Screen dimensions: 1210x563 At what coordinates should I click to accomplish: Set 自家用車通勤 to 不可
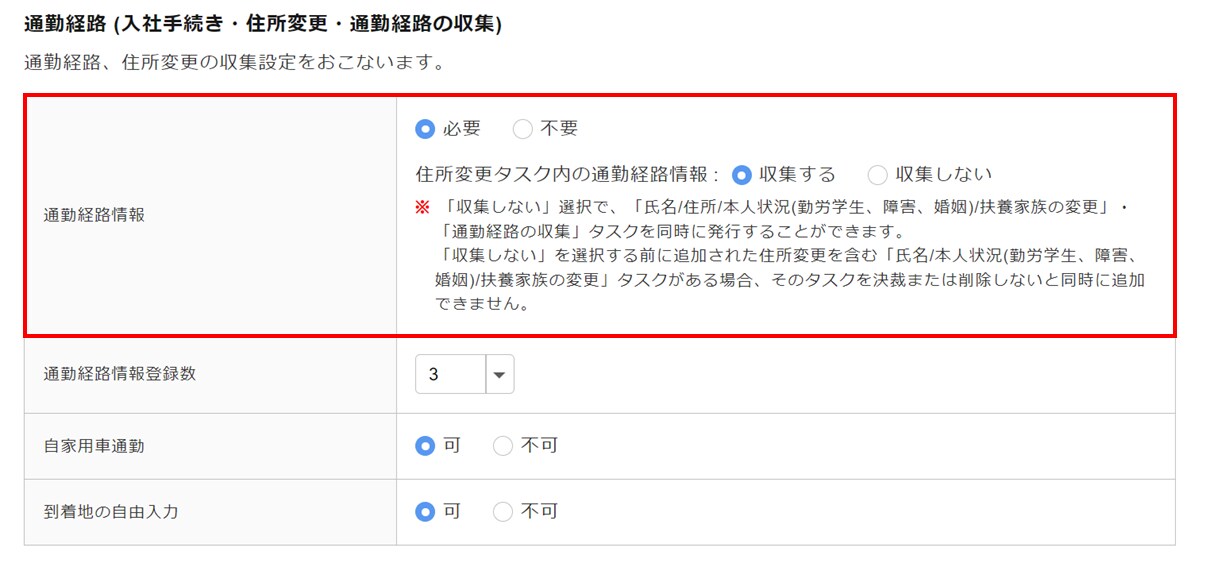click(x=503, y=446)
